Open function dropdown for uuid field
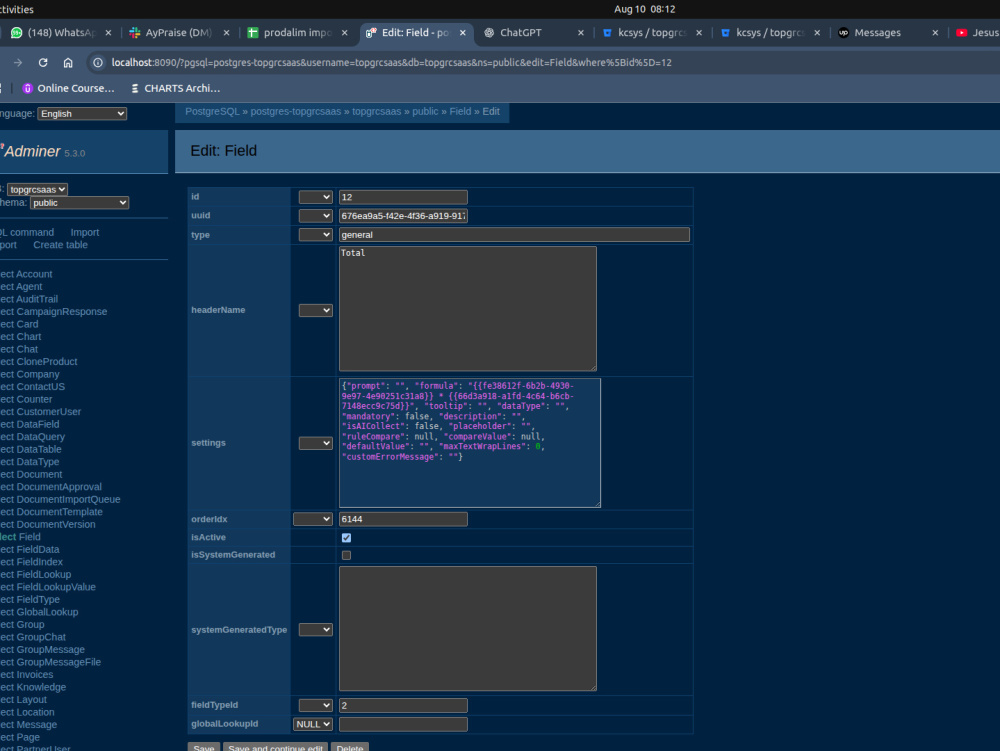Screen dimensions: 1000x751 click(316, 215)
